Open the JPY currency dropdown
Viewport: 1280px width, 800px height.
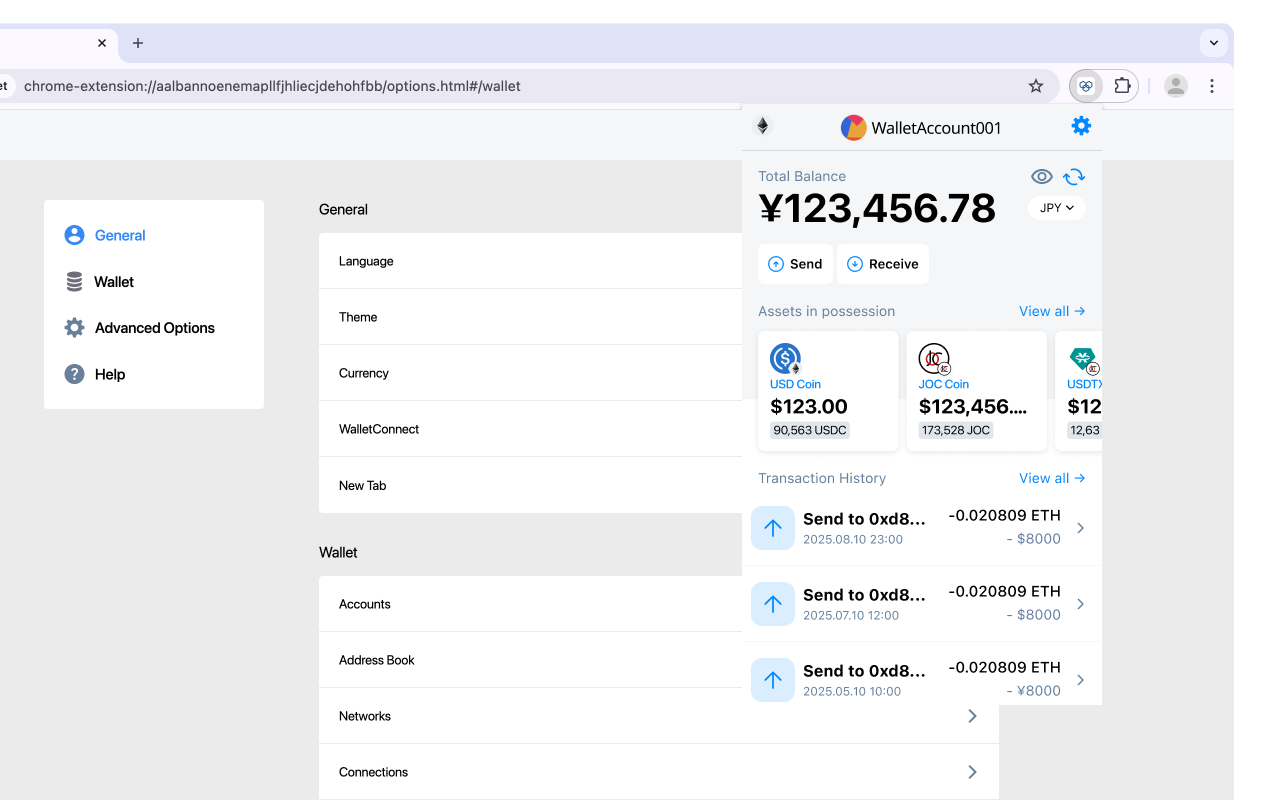point(1056,208)
